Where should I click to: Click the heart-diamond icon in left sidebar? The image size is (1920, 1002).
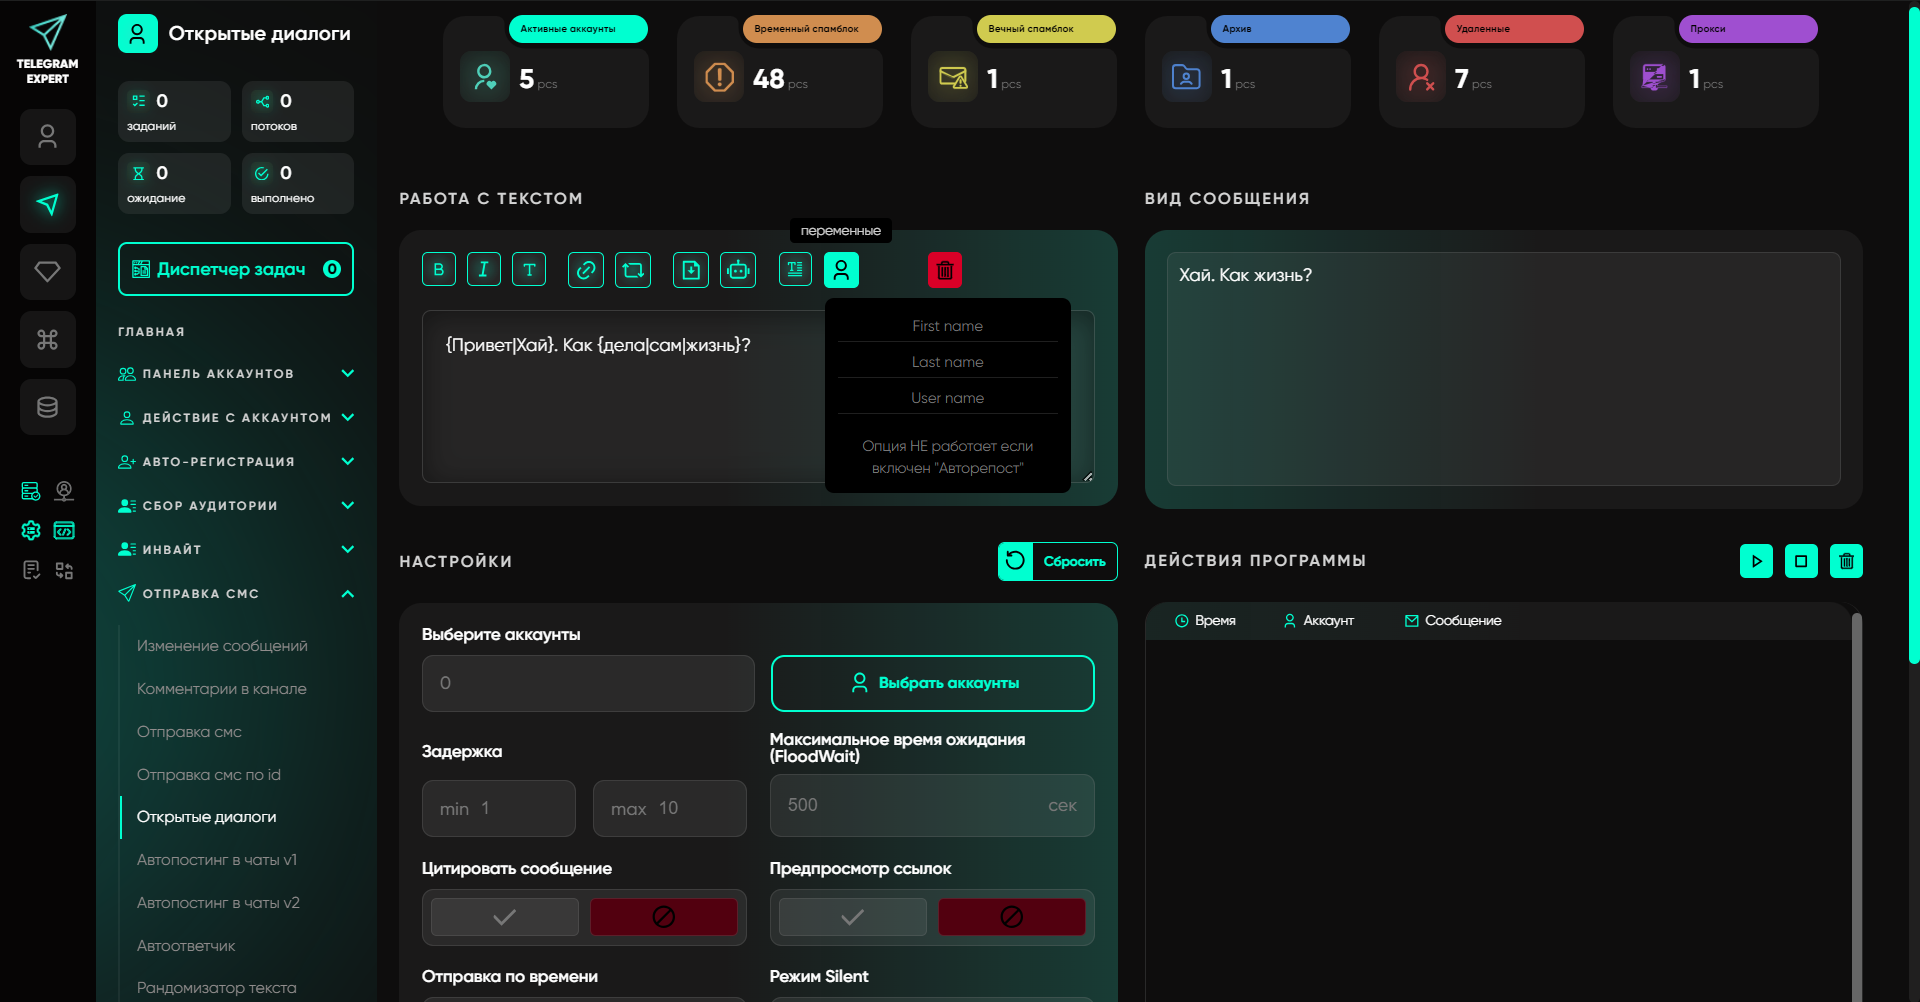click(47, 272)
